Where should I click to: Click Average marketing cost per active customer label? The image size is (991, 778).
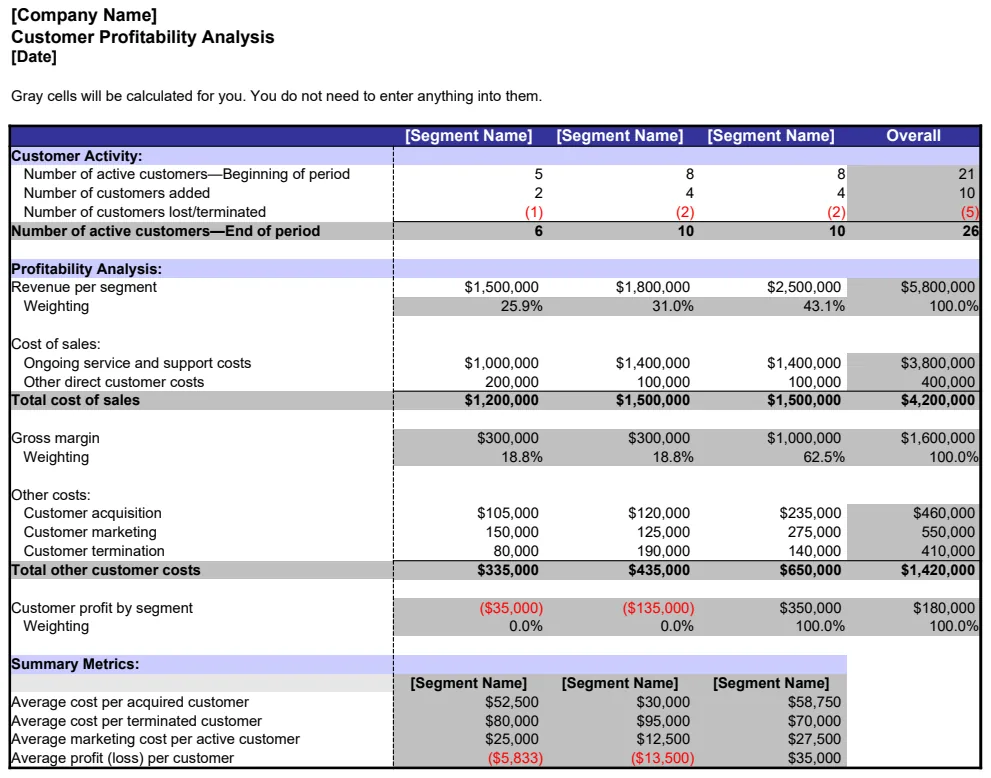(x=155, y=740)
